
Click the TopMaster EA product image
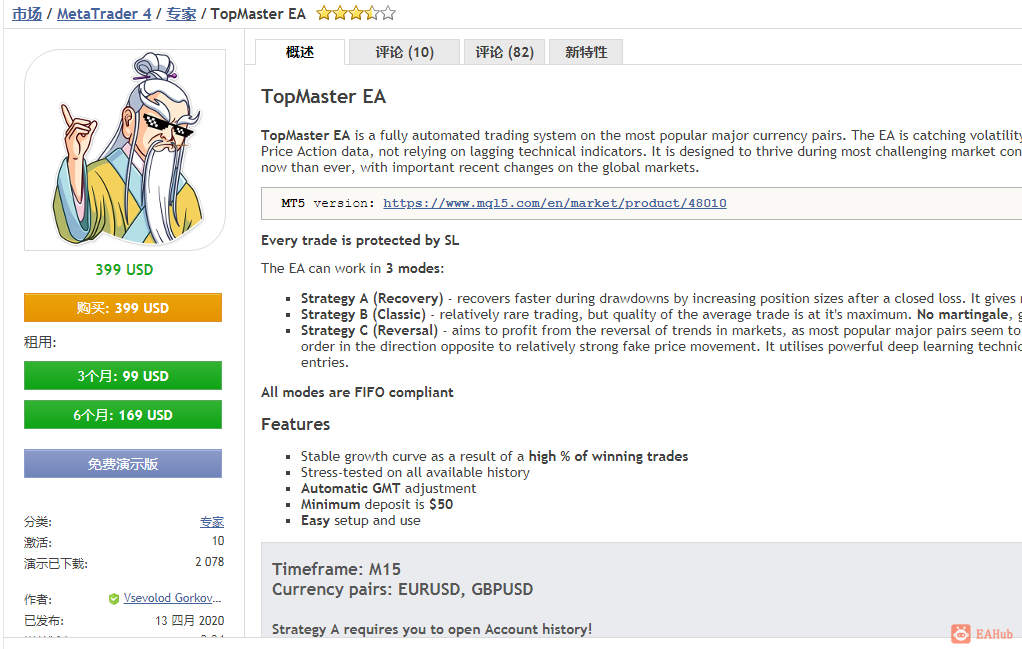(x=125, y=150)
